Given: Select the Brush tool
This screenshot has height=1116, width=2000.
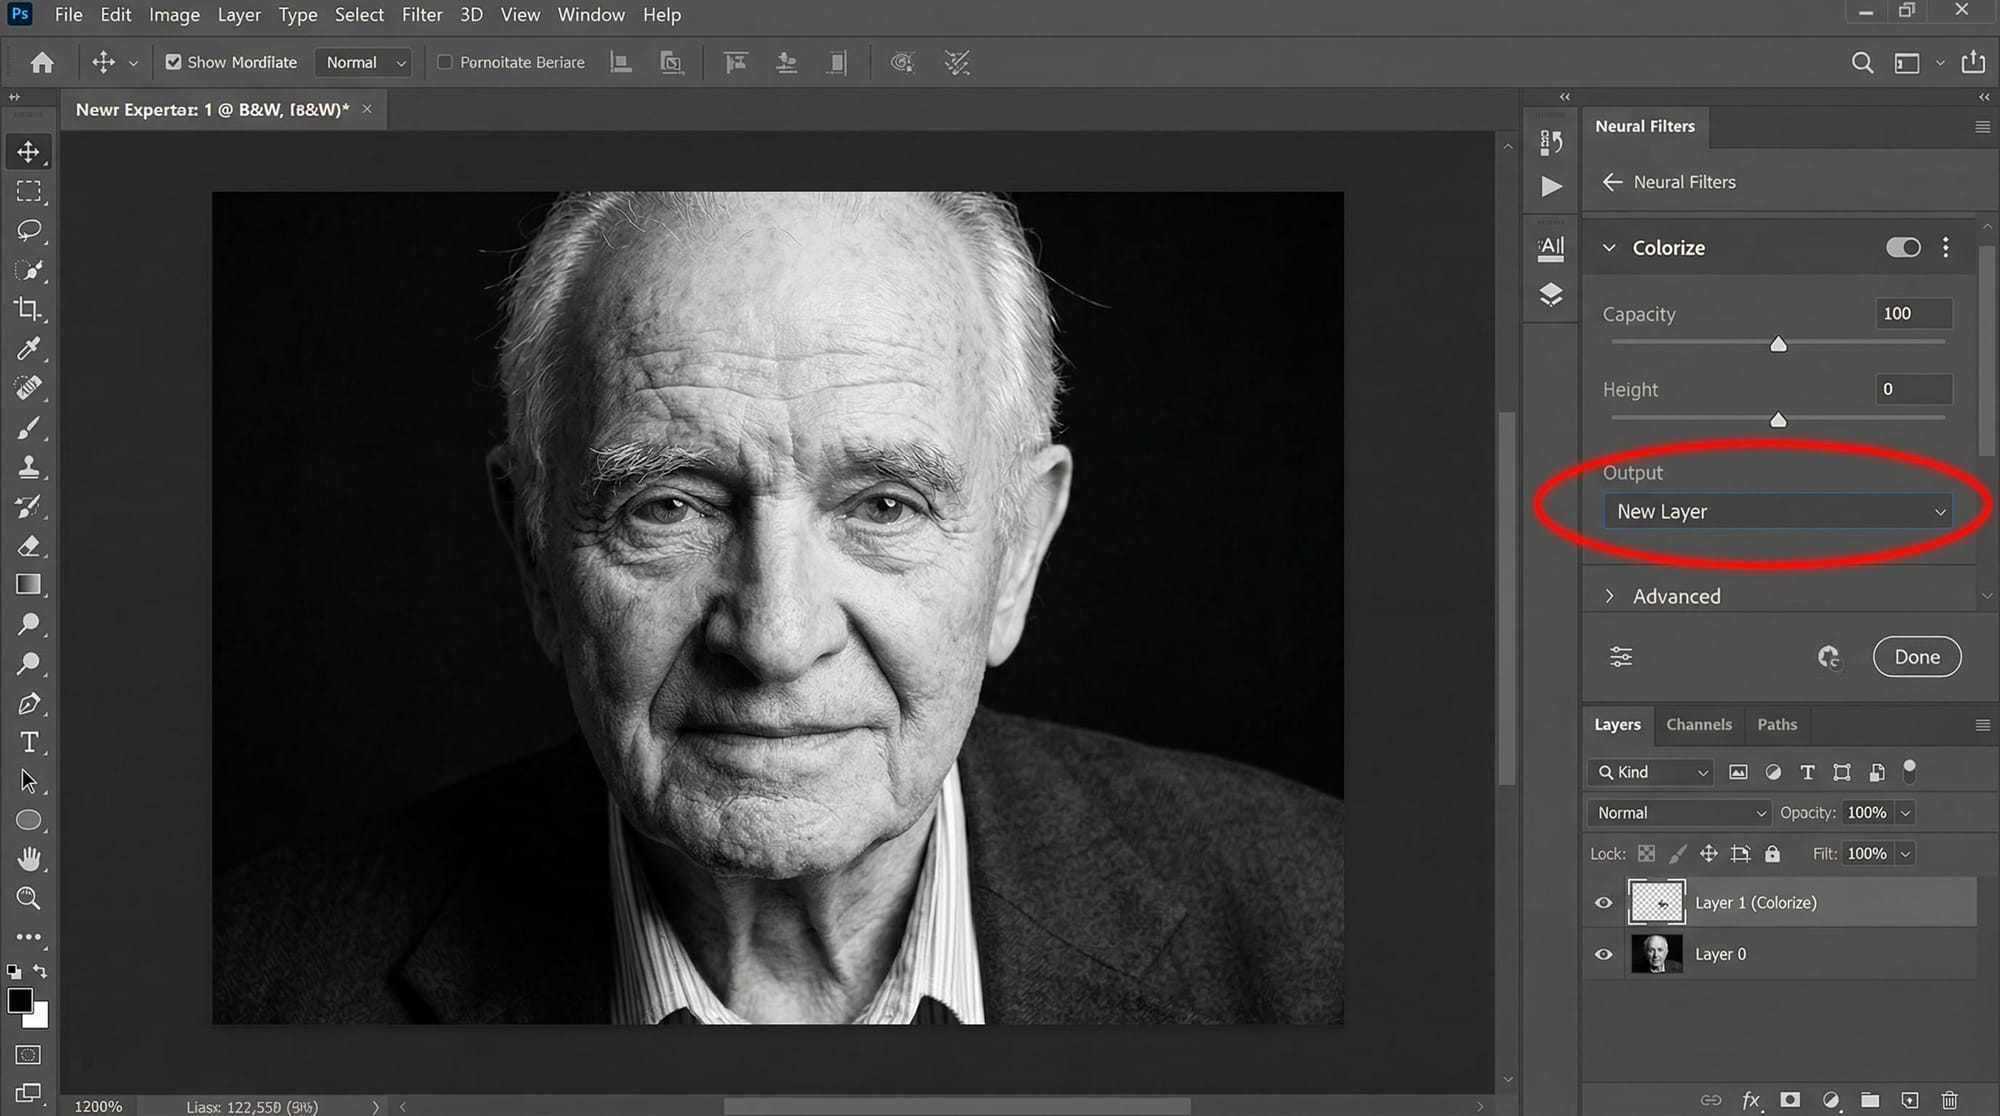Looking at the screenshot, I should 28,428.
